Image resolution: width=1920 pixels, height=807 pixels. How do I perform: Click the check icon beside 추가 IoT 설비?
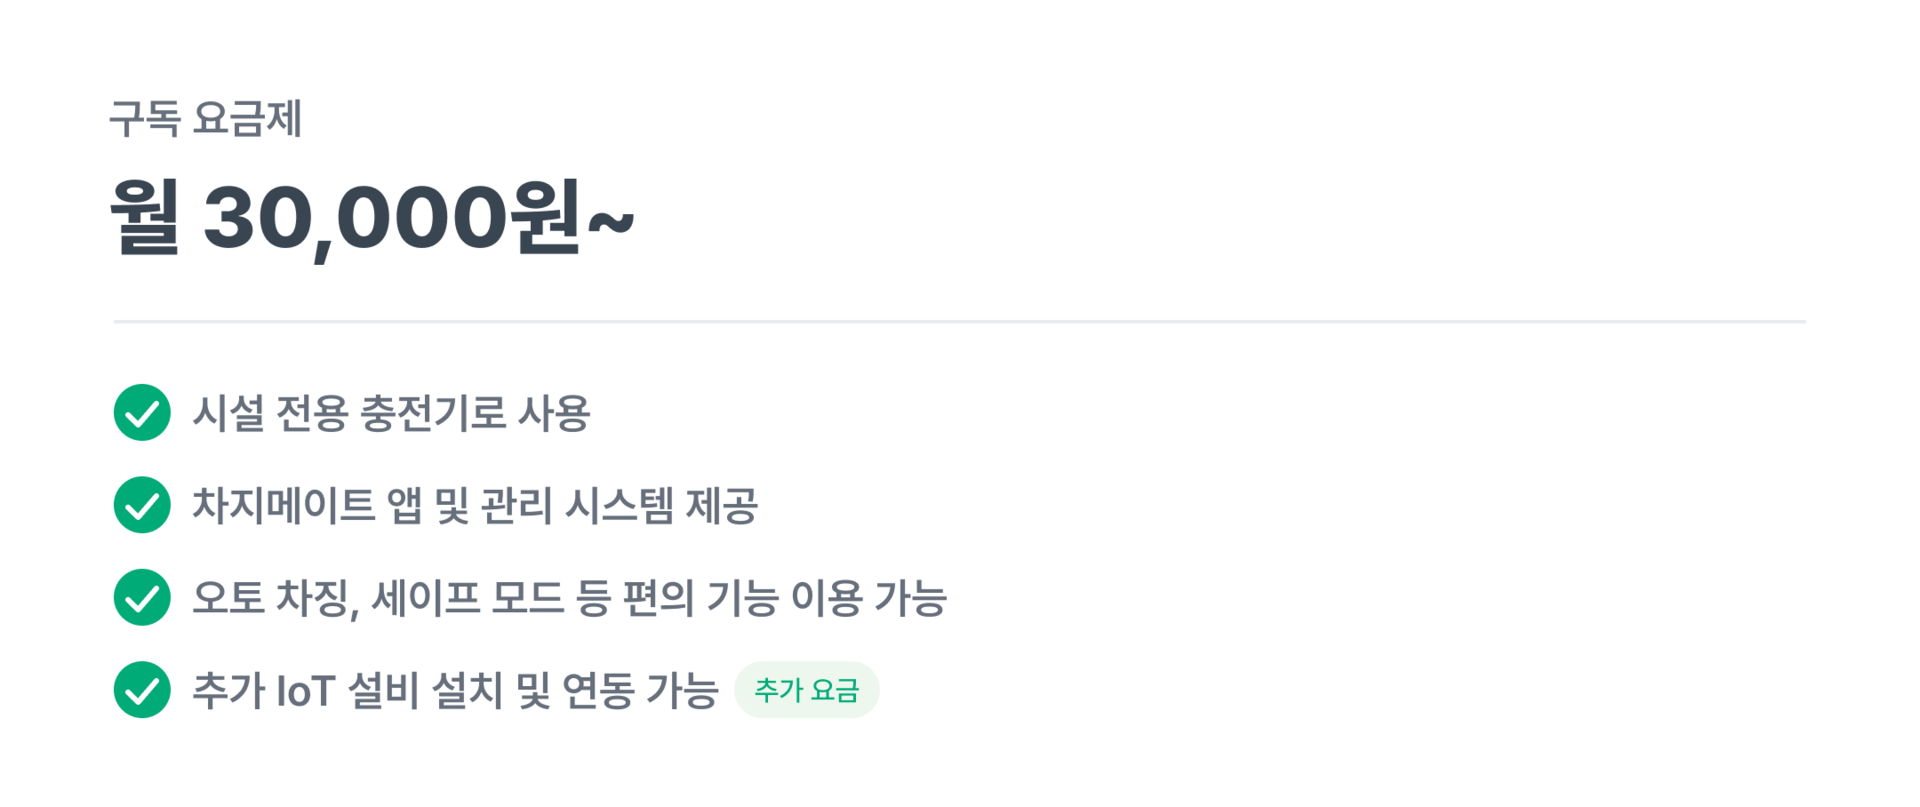(142, 690)
